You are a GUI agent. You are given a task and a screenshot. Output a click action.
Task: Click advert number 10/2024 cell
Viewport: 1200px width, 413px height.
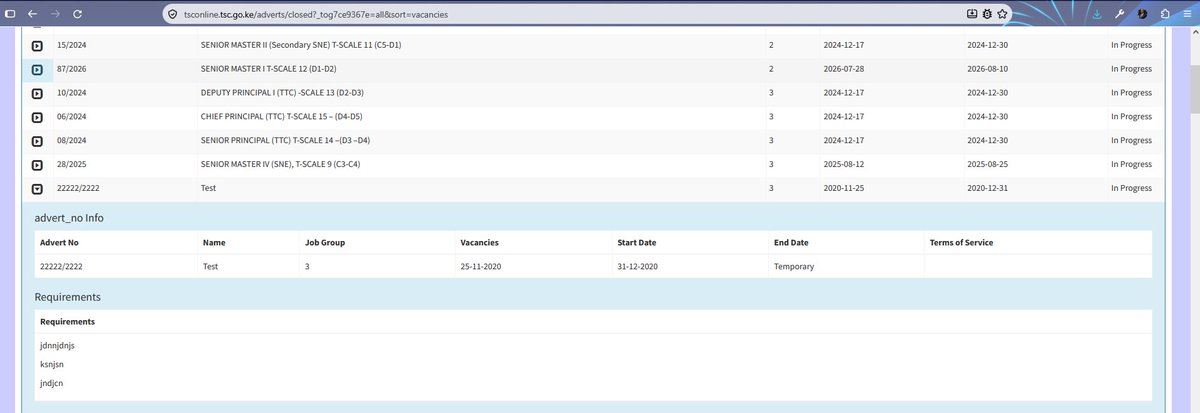(x=72, y=92)
